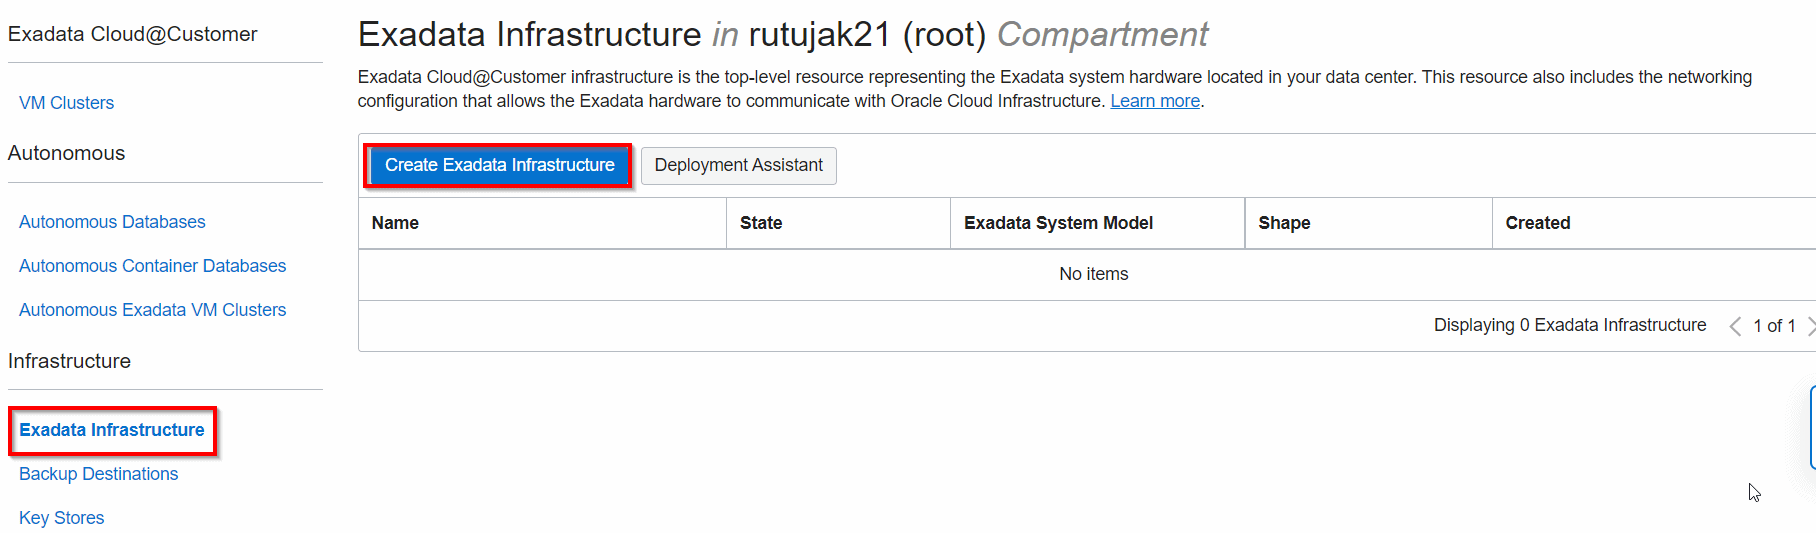Viewport: 1816px width, 533px height.
Task: Open Autonomous Container Databases page
Action: pyautogui.click(x=152, y=266)
